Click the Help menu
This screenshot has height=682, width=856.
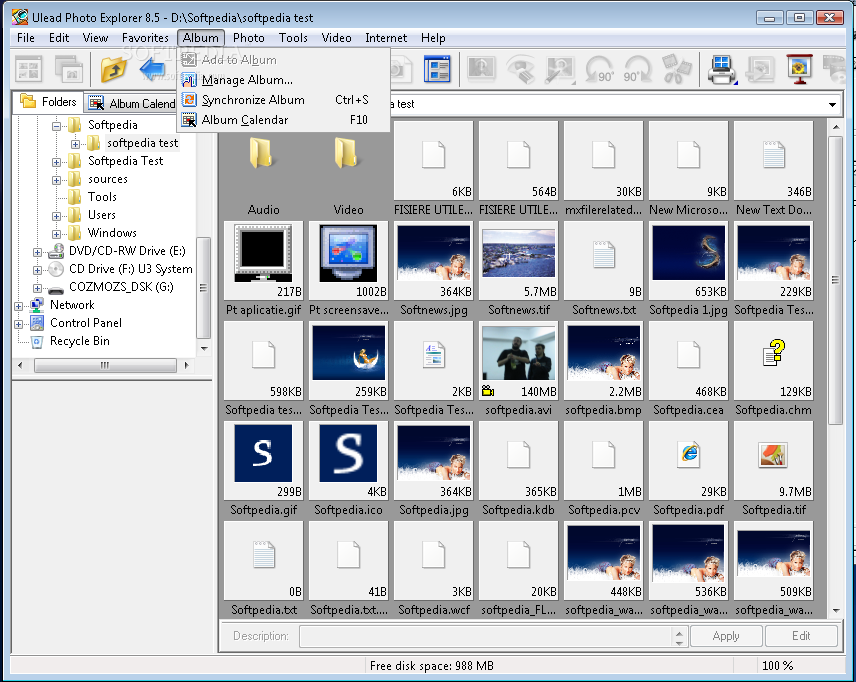tap(433, 38)
